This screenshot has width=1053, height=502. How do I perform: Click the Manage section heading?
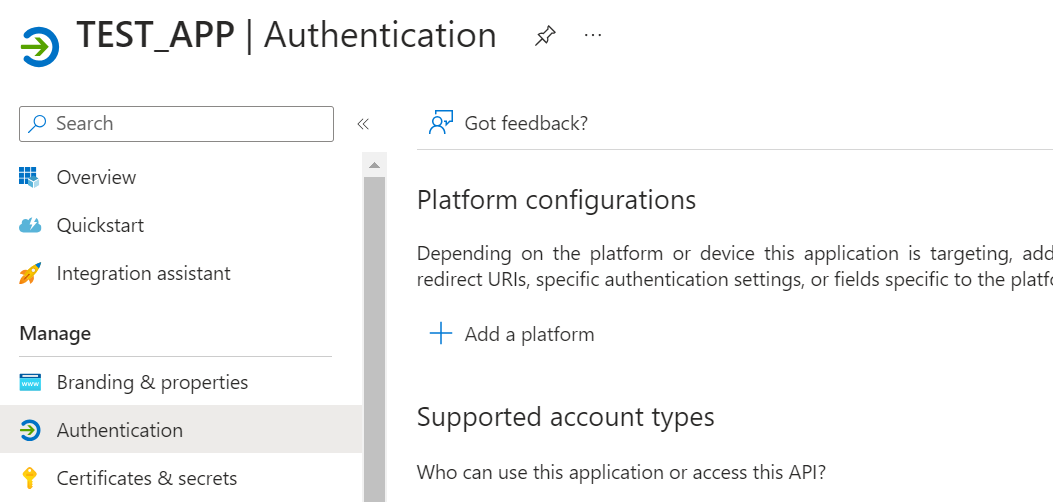pos(55,334)
